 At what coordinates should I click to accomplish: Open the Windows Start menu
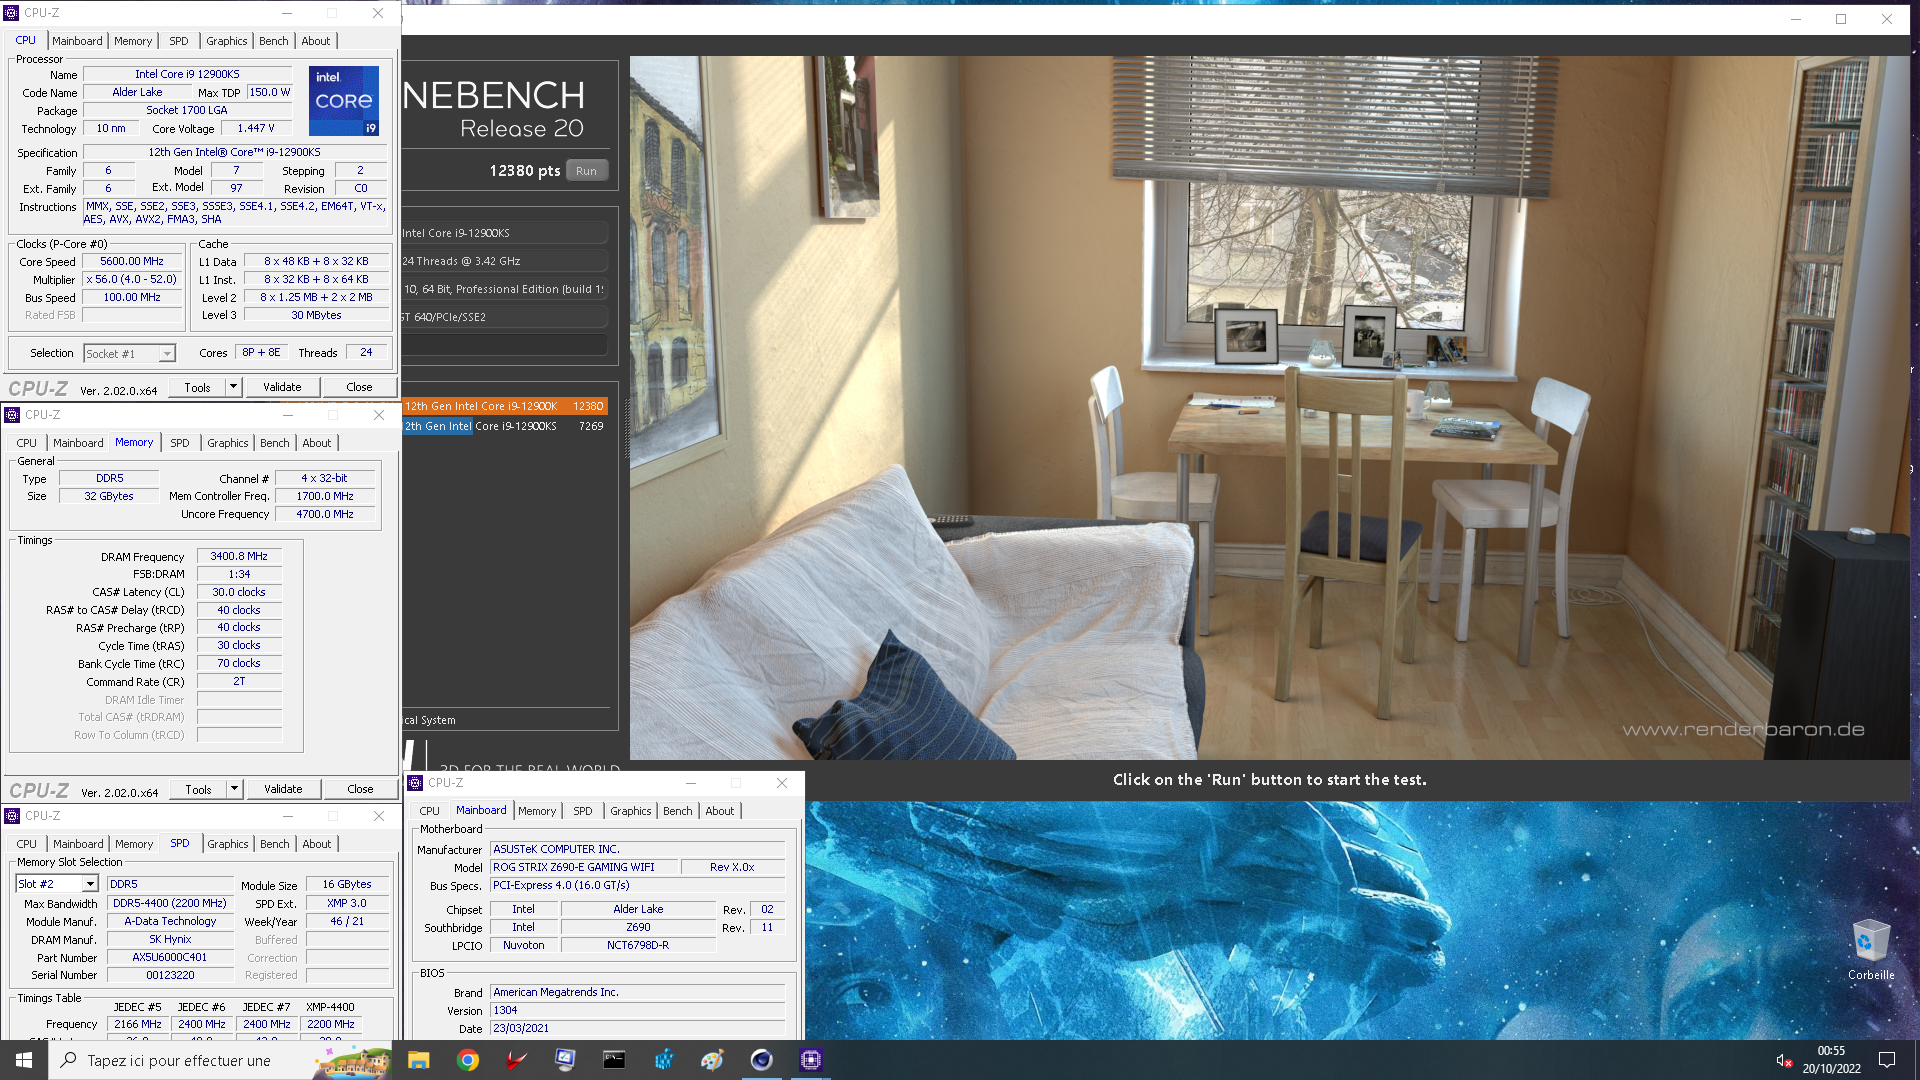click(24, 1060)
